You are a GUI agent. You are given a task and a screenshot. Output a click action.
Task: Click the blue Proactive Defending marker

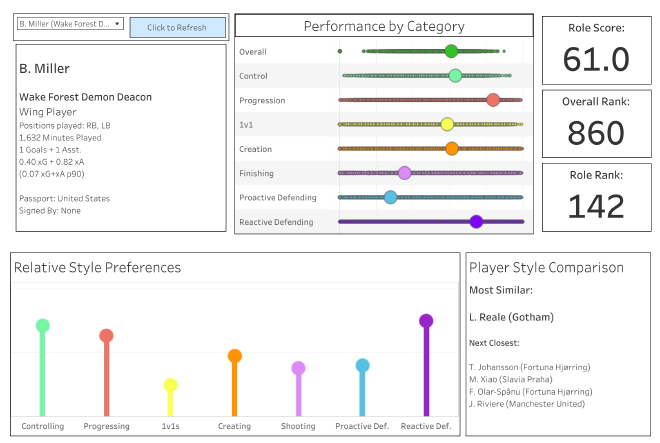pyautogui.click(x=390, y=197)
